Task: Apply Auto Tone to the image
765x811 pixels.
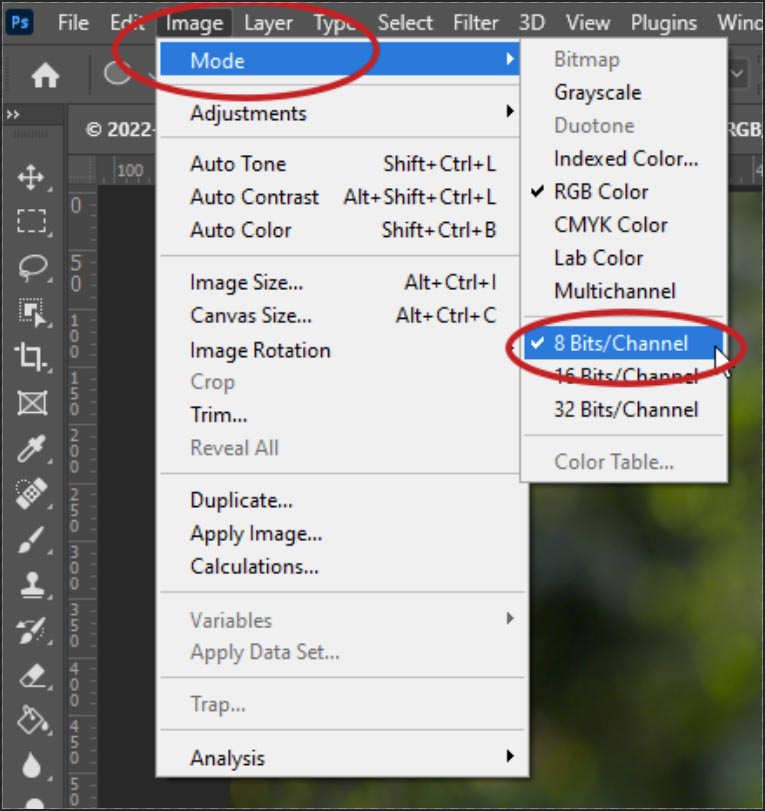Action: (x=236, y=164)
